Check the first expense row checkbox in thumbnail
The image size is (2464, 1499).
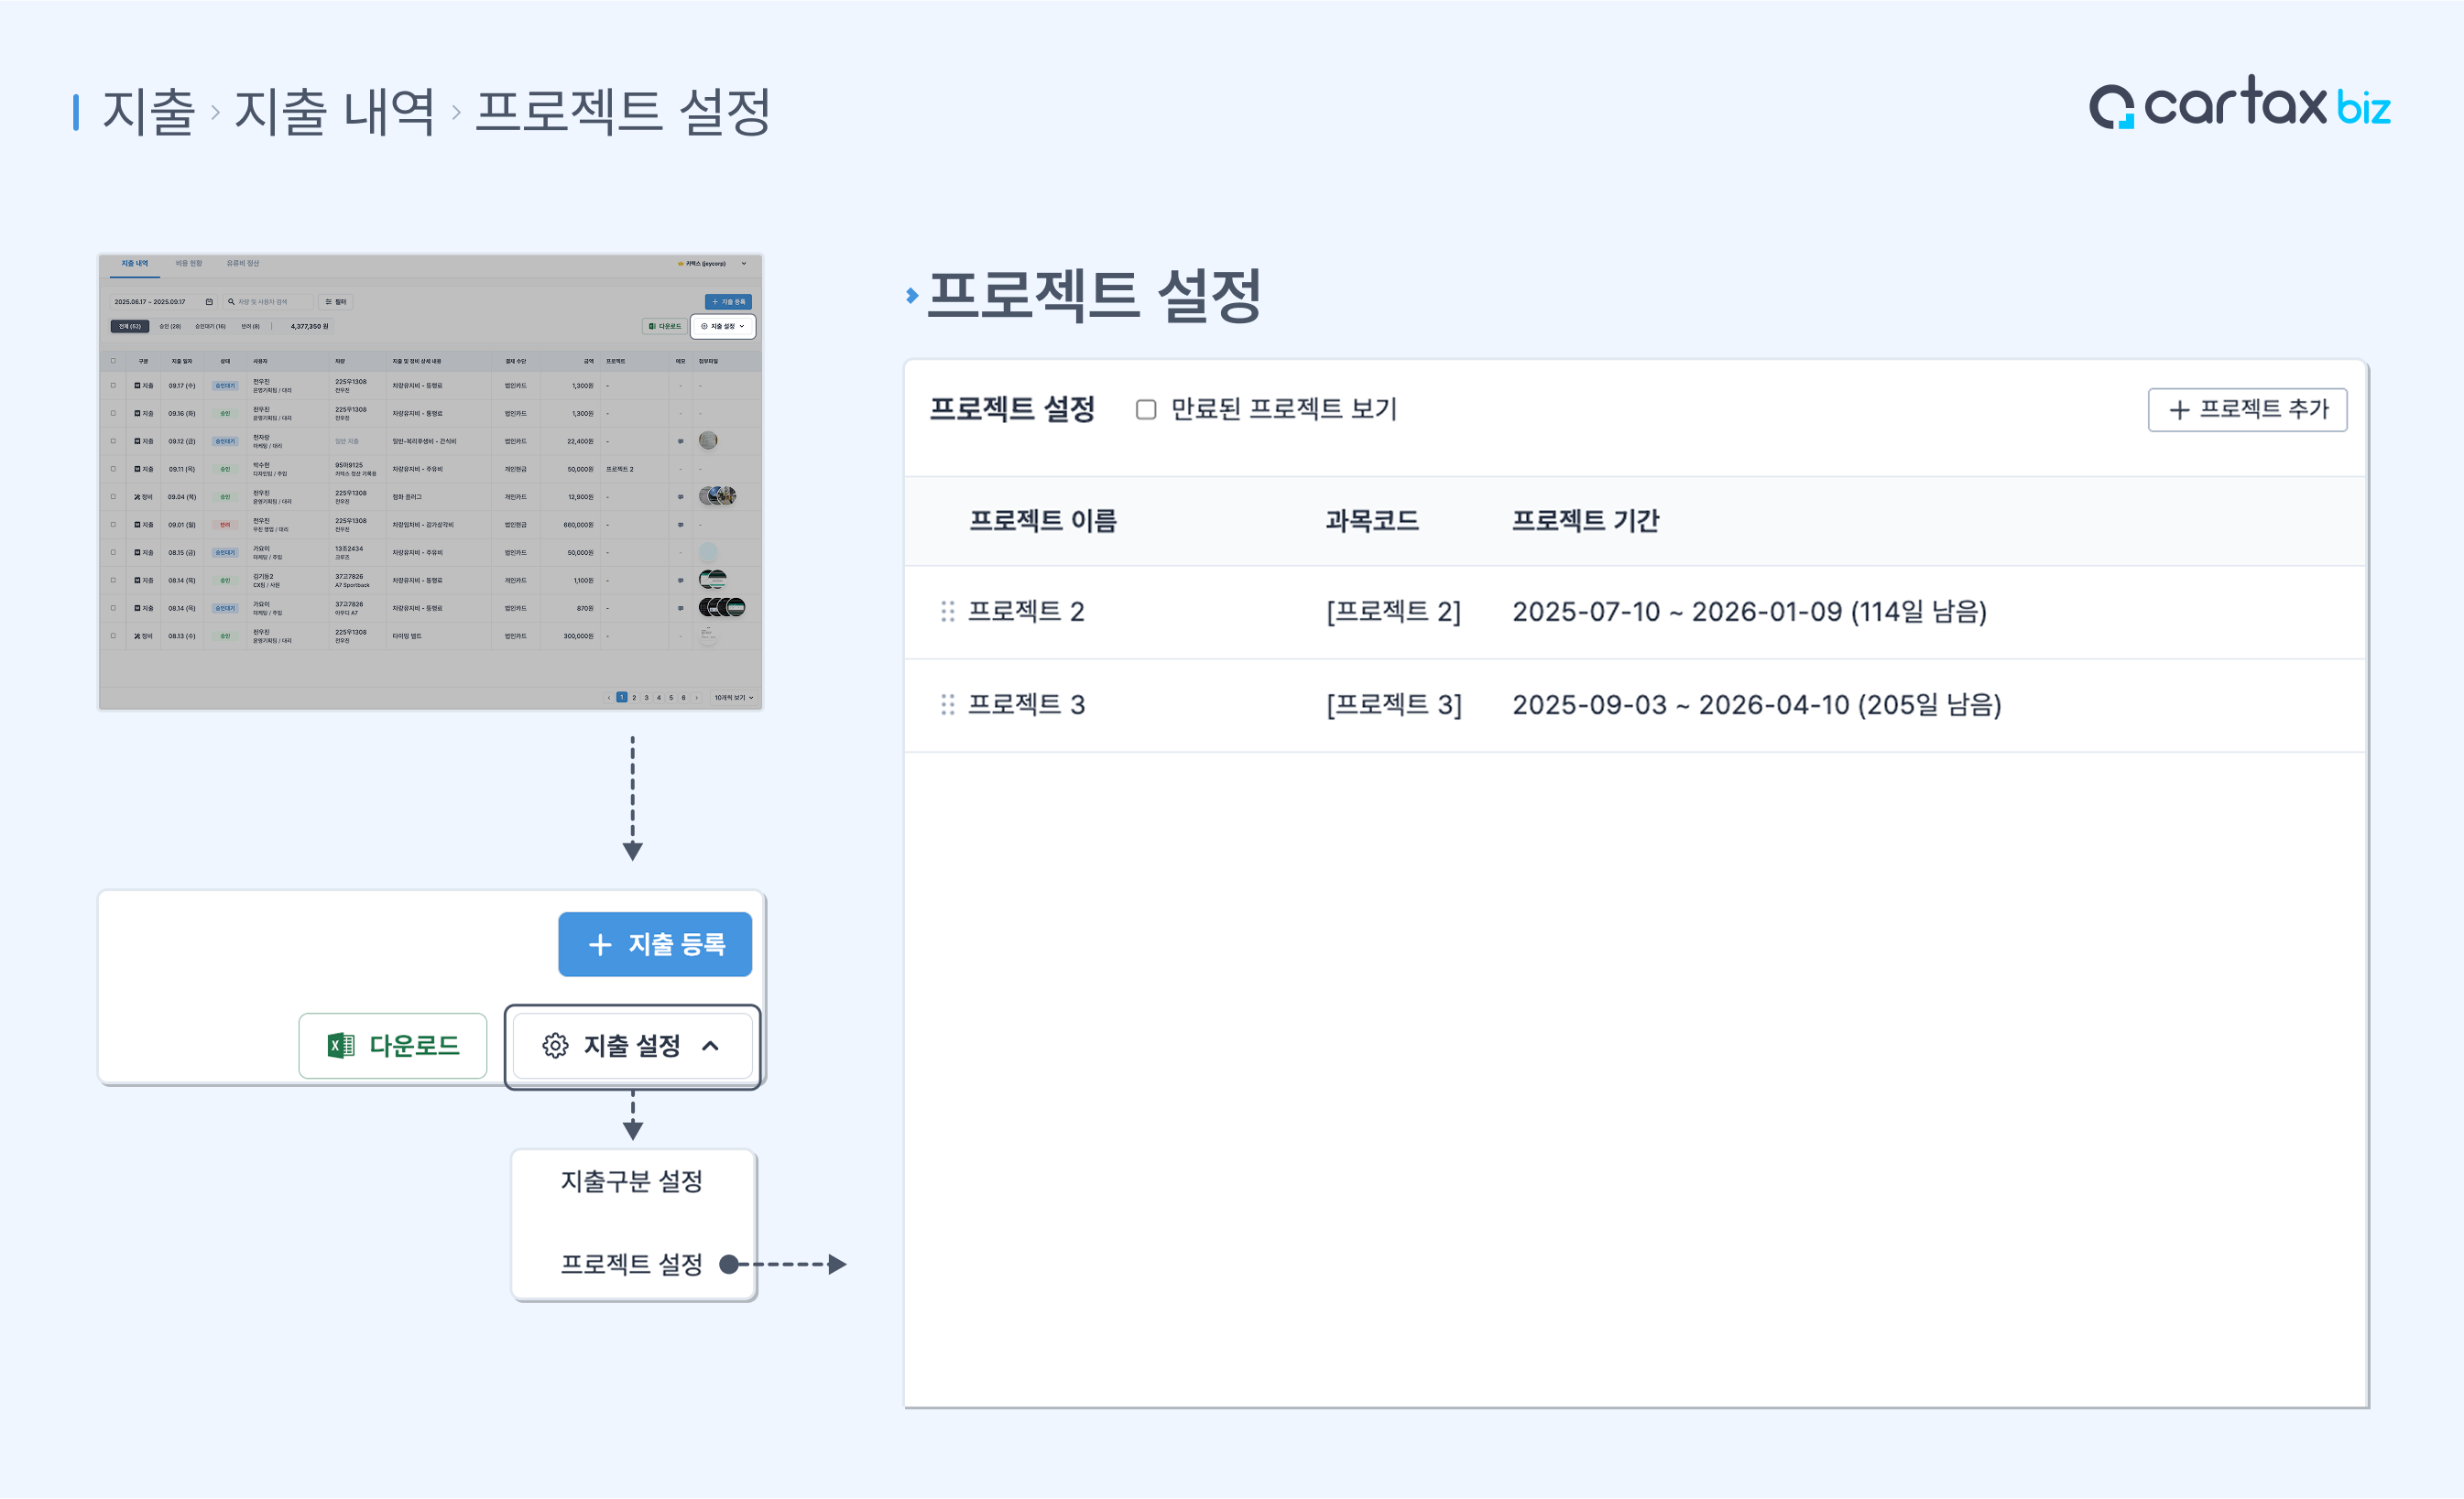(x=113, y=385)
